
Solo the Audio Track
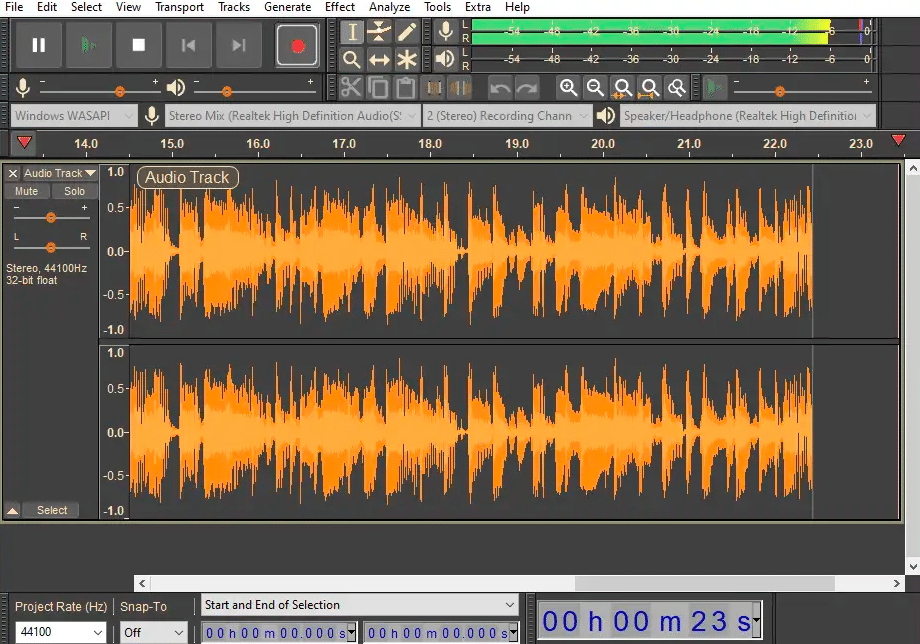74,191
